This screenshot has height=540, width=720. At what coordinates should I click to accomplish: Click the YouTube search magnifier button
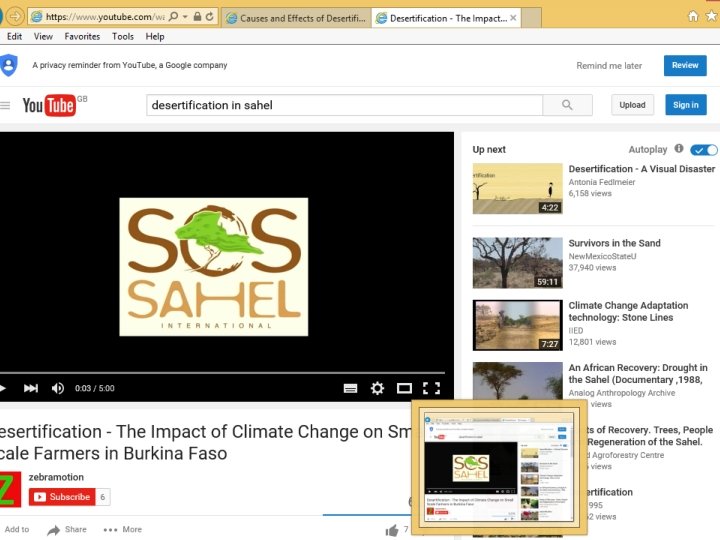click(567, 105)
